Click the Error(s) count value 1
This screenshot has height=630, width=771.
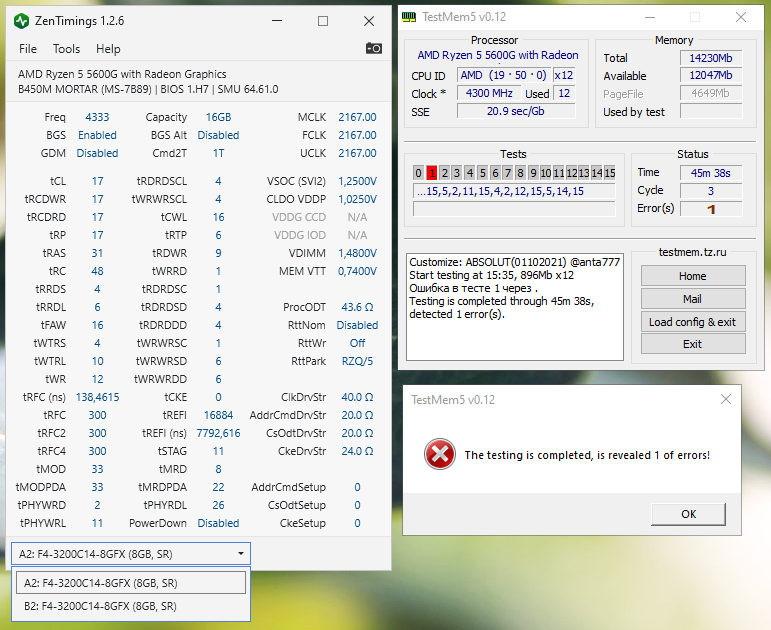(x=711, y=209)
